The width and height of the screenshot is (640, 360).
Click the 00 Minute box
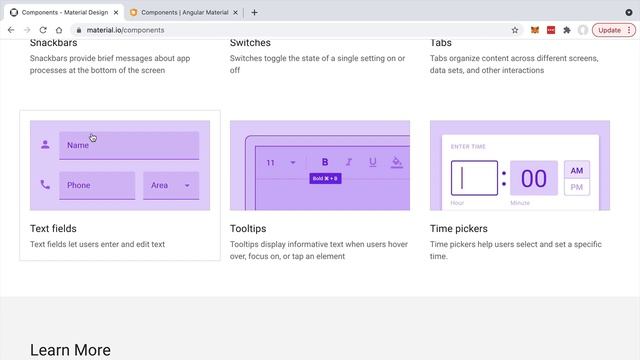point(533,178)
